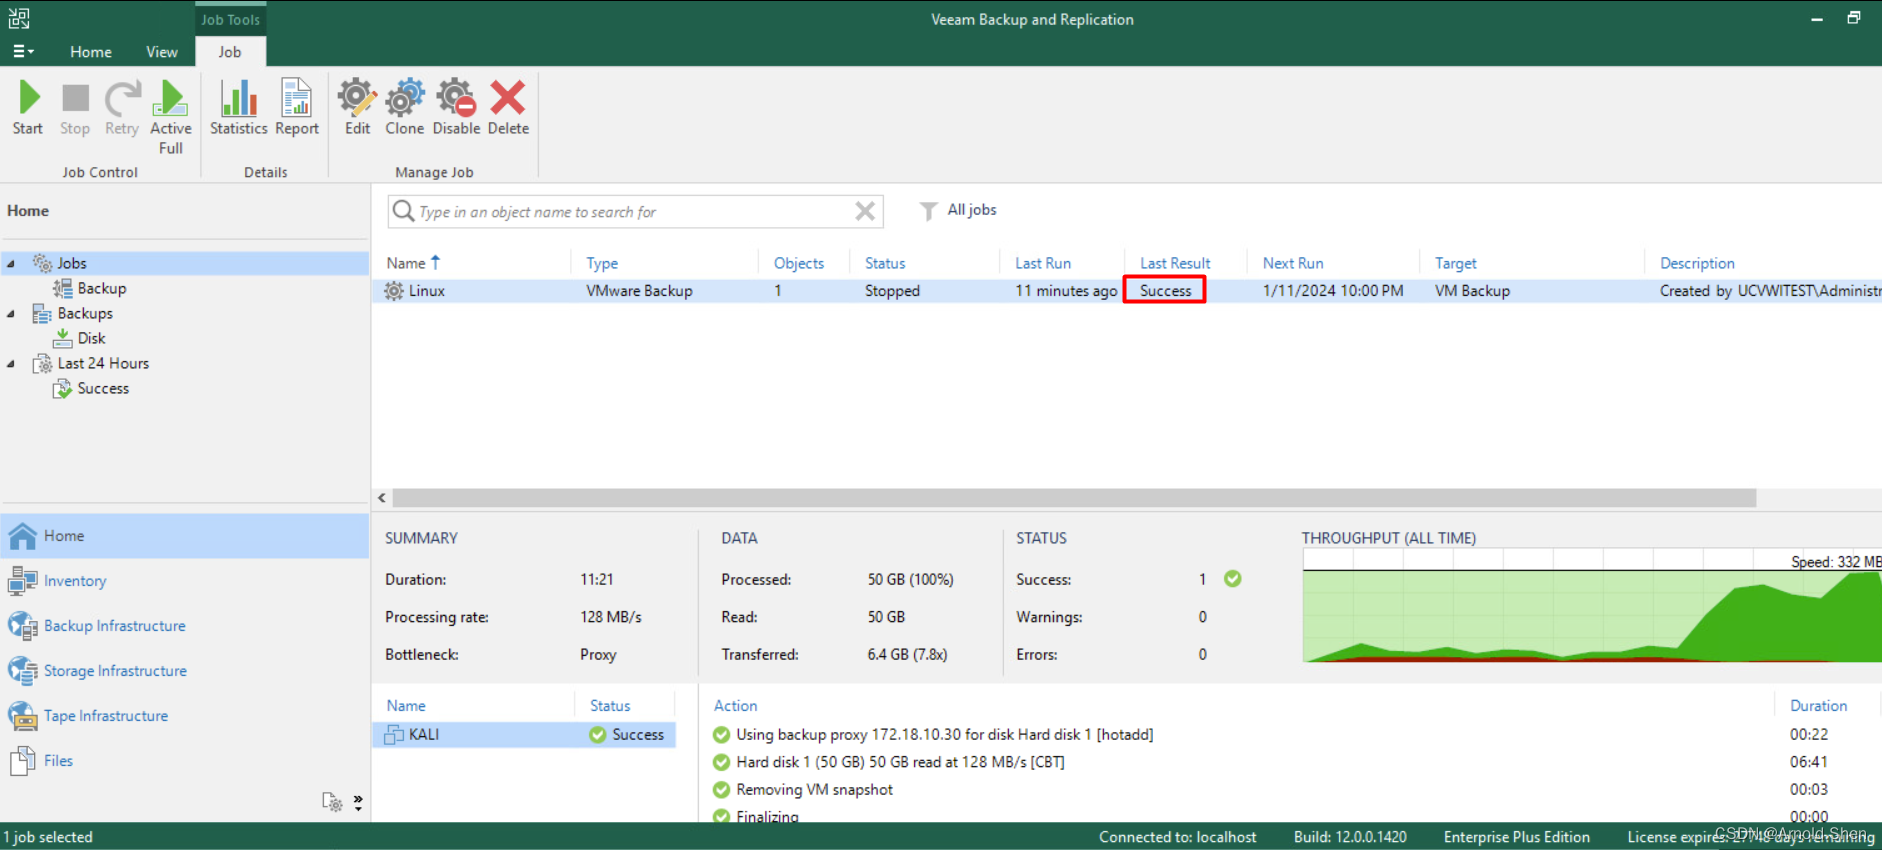Screen dimensions: 1882x850
Task: Open the job Report
Action: pos(297,108)
